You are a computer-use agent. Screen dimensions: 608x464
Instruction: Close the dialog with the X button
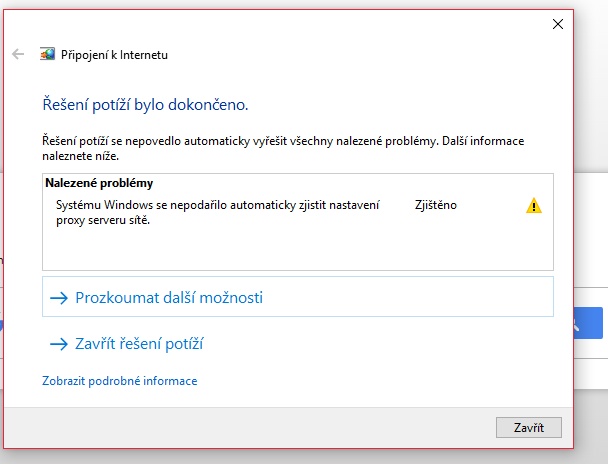pos(557,24)
